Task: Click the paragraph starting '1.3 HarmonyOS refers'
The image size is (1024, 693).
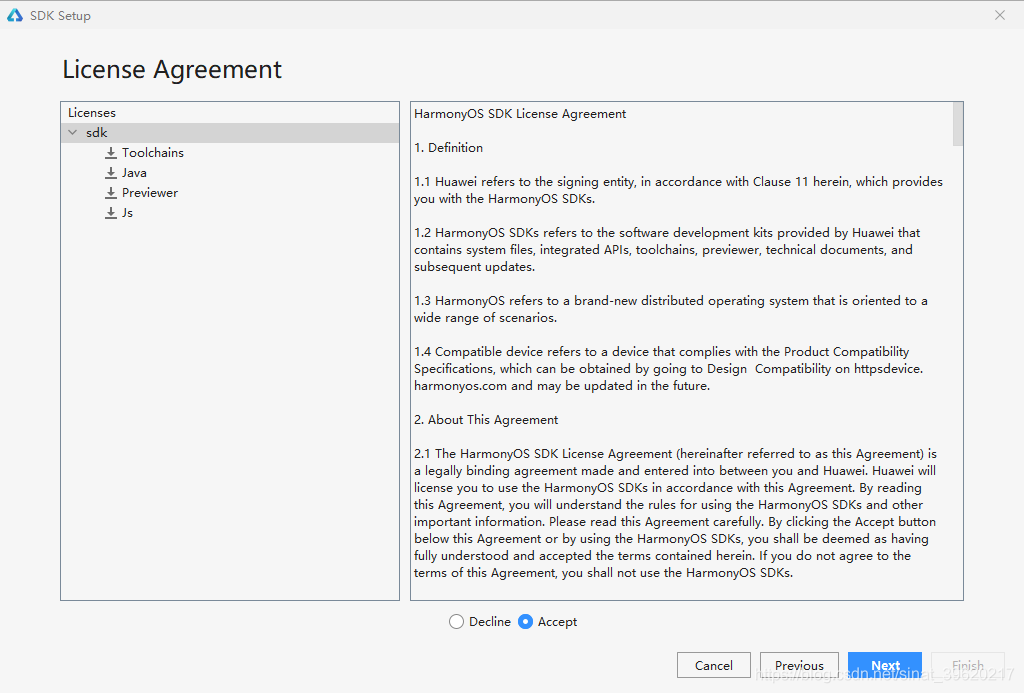Action: (671, 309)
